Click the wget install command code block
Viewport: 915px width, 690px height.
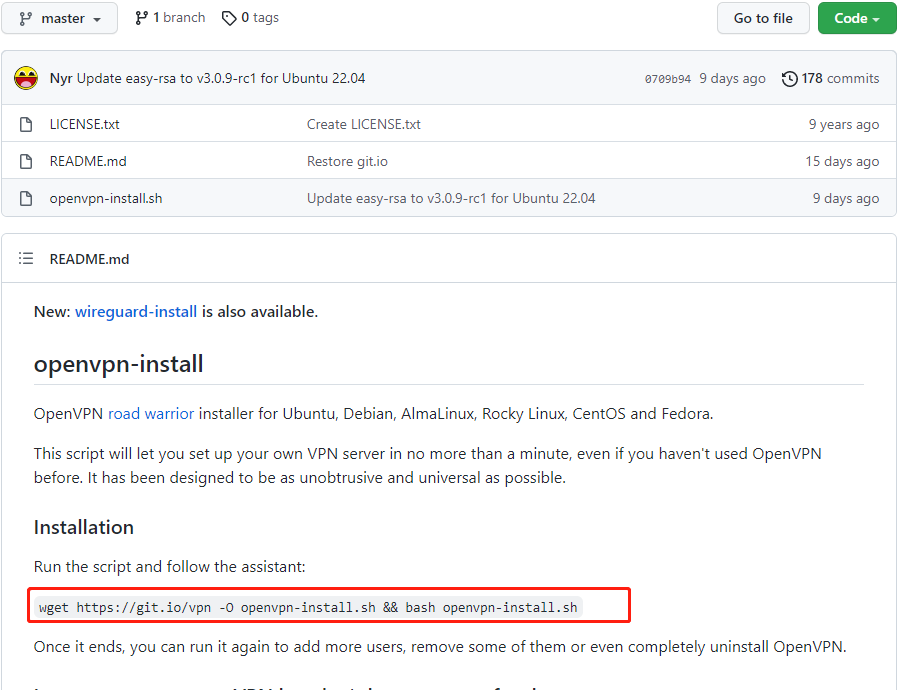click(x=308, y=607)
